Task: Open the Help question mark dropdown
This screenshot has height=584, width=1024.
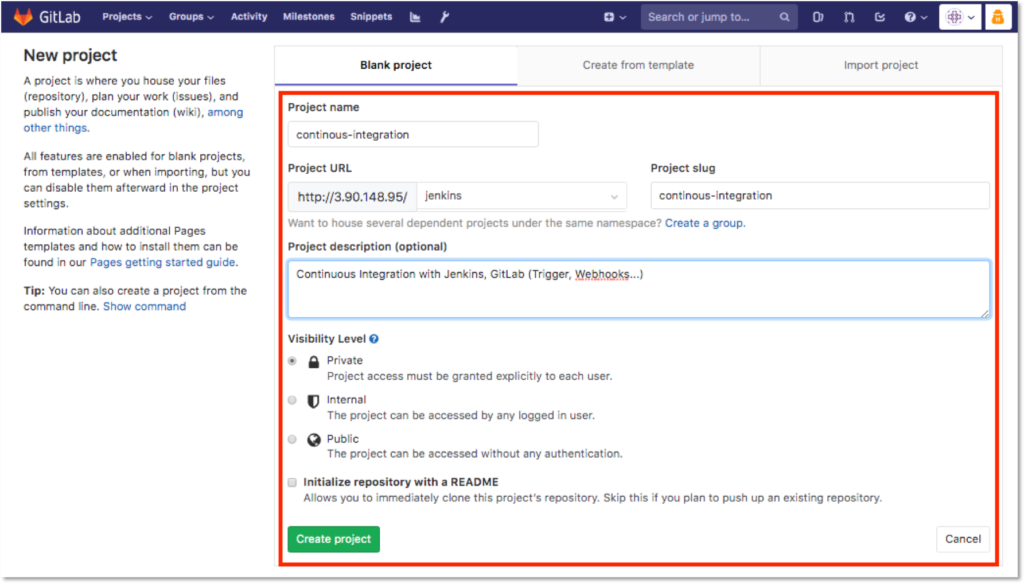Action: (x=916, y=18)
